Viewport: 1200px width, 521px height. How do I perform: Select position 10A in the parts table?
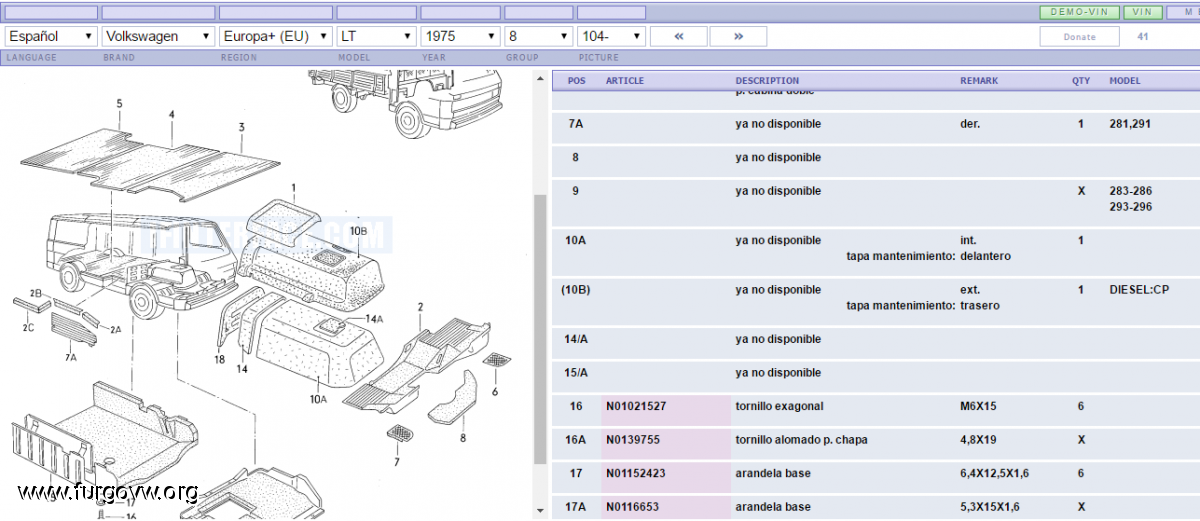click(x=575, y=240)
